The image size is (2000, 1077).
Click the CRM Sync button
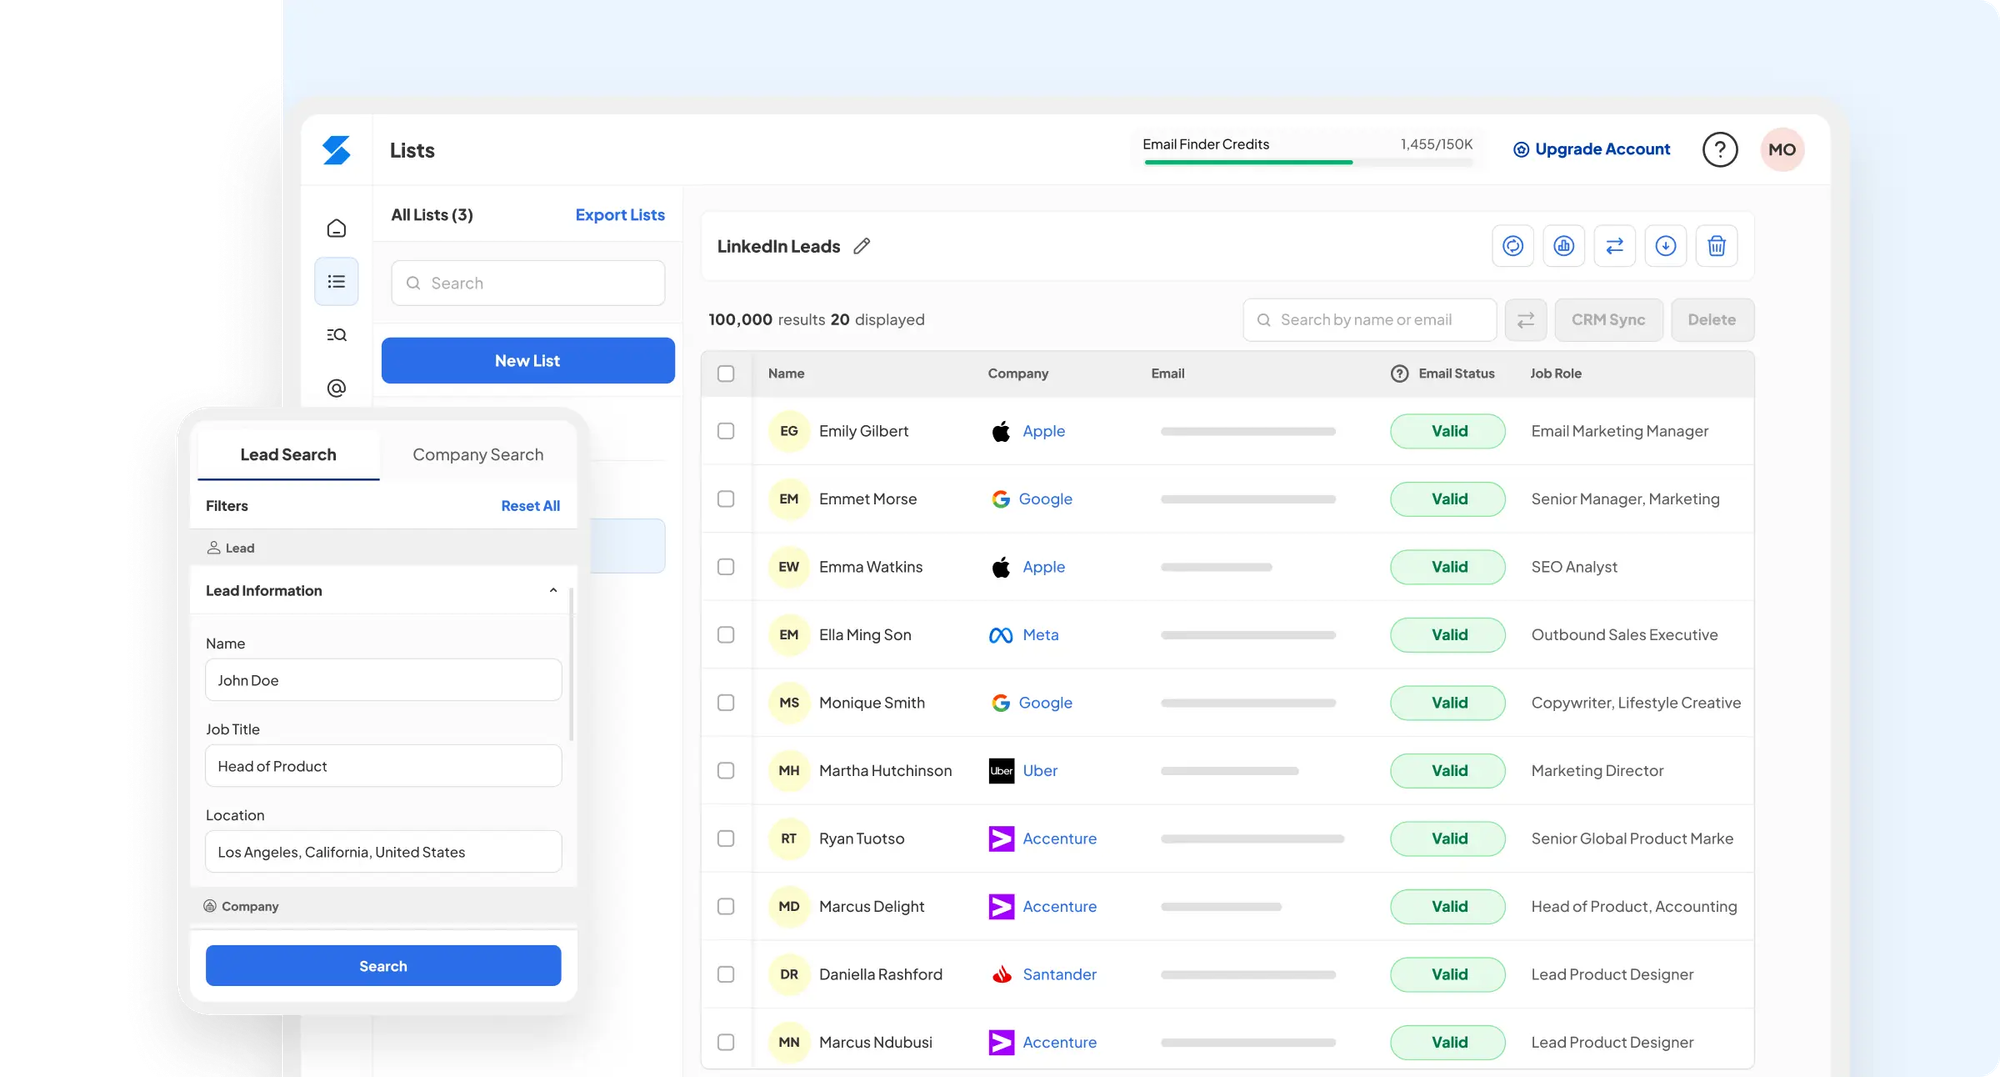[x=1608, y=320]
